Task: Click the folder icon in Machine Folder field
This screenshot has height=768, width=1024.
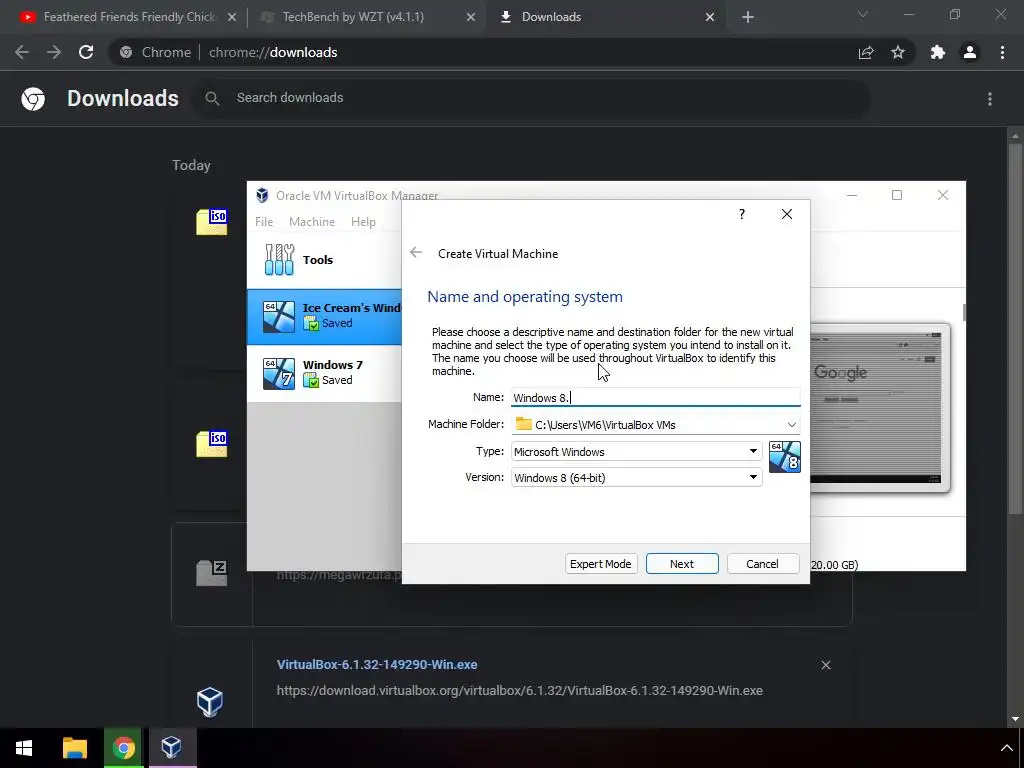Action: coord(524,424)
